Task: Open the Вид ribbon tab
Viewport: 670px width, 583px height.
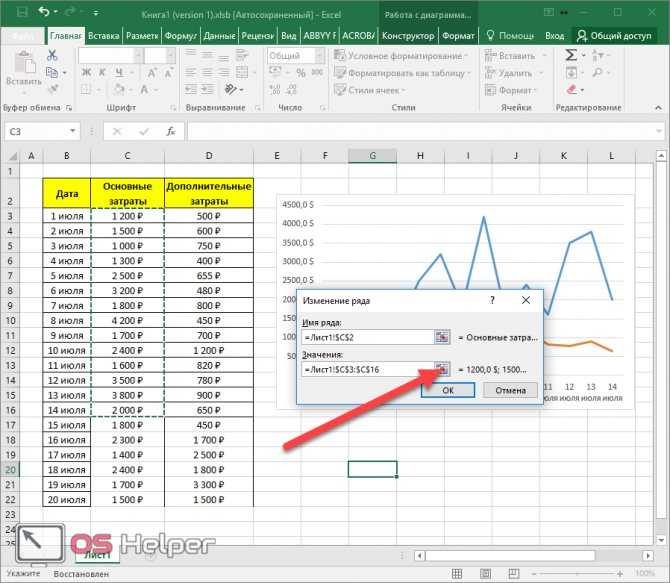Action: tap(288, 35)
